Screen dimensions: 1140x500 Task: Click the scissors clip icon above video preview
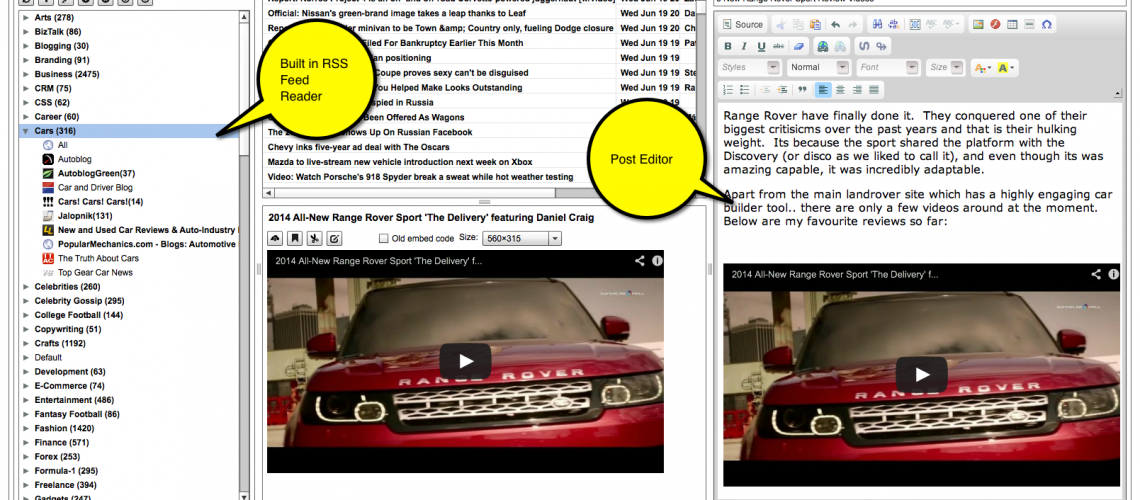coord(314,238)
